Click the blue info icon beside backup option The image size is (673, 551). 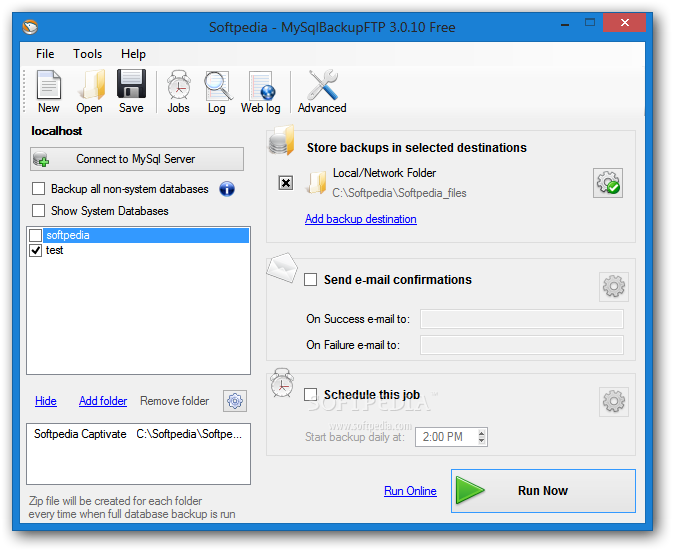[x=227, y=189]
